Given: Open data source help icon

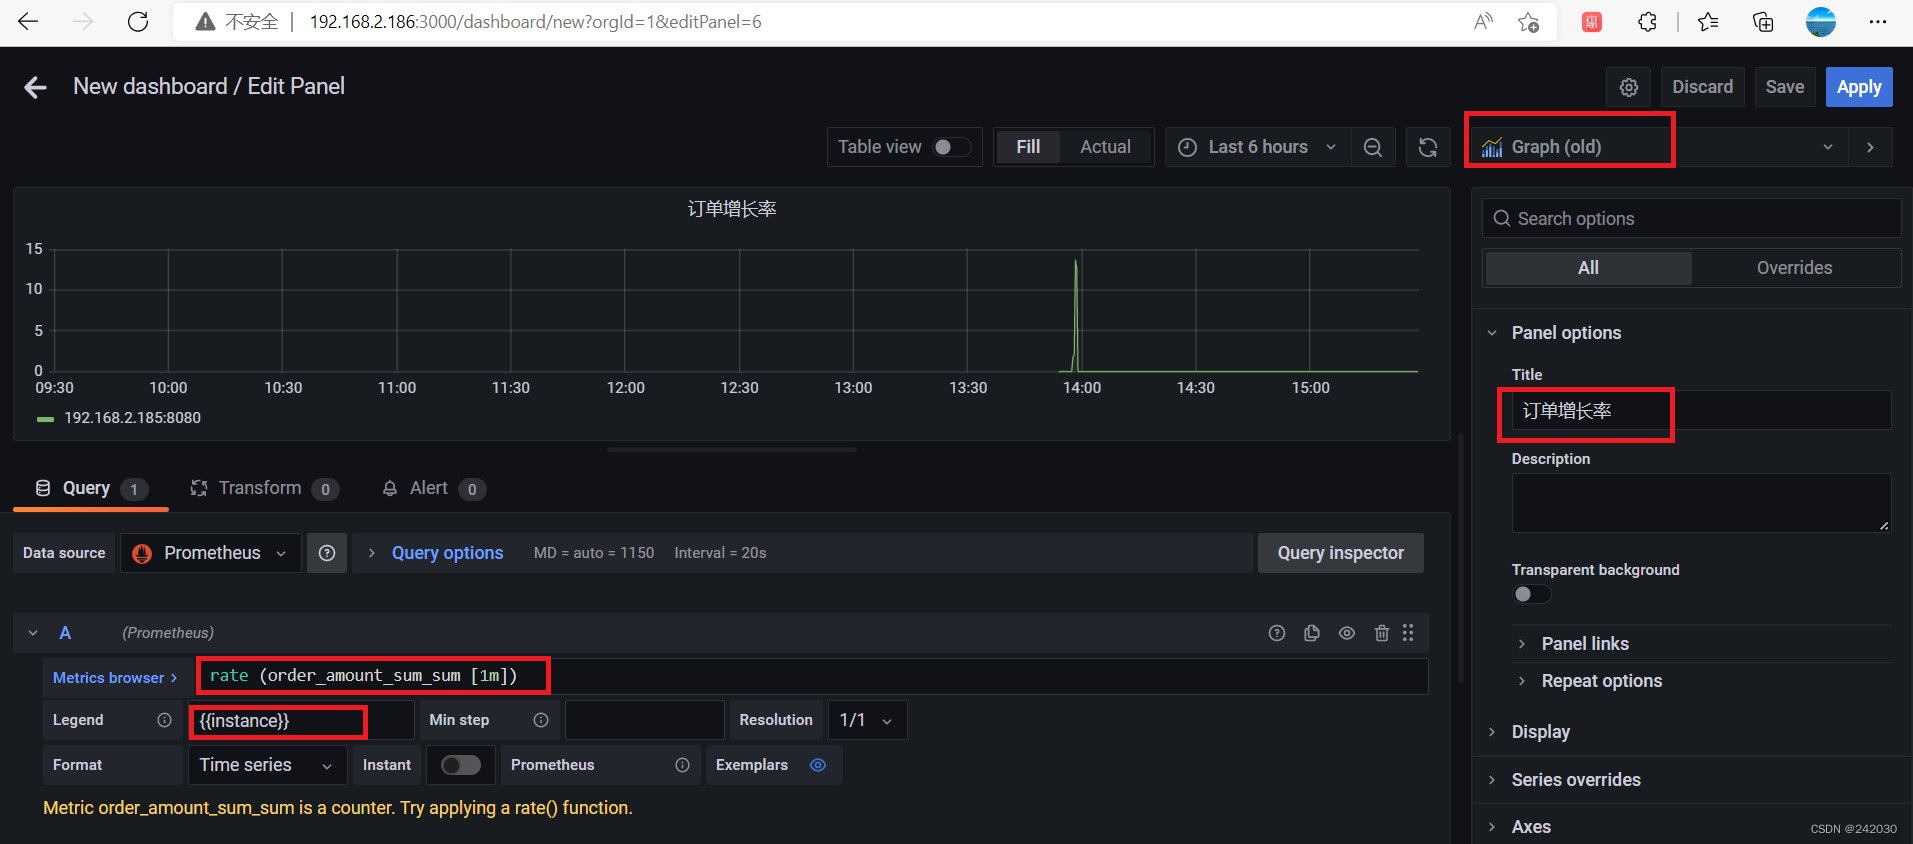Looking at the screenshot, I should coord(327,553).
